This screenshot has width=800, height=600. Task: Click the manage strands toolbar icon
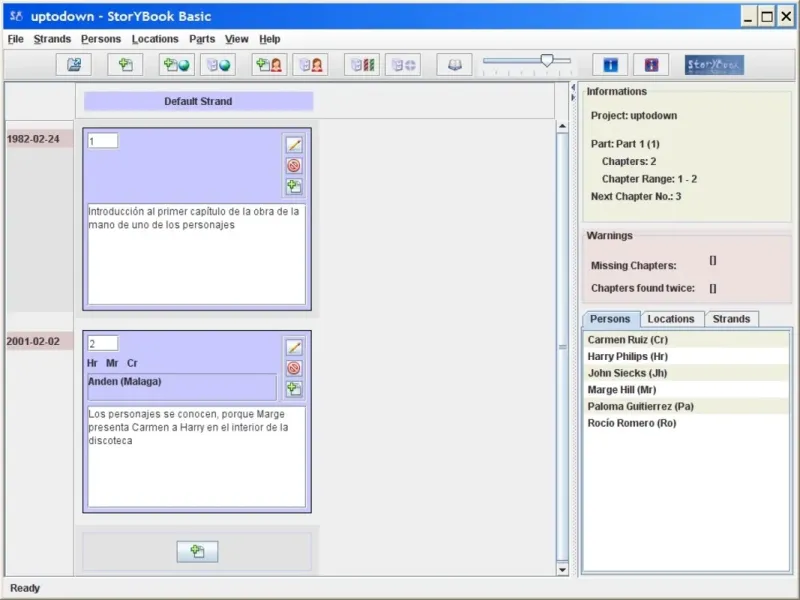tap(362, 65)
